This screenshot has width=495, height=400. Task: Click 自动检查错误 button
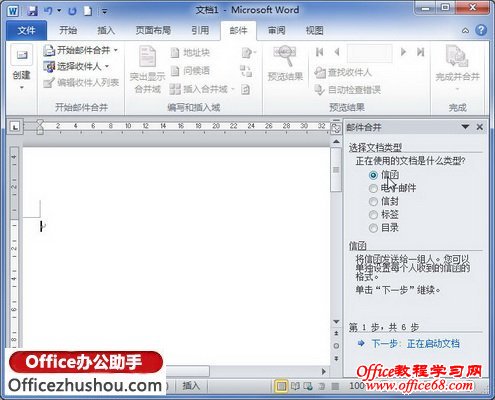click(x=347, y=90)
